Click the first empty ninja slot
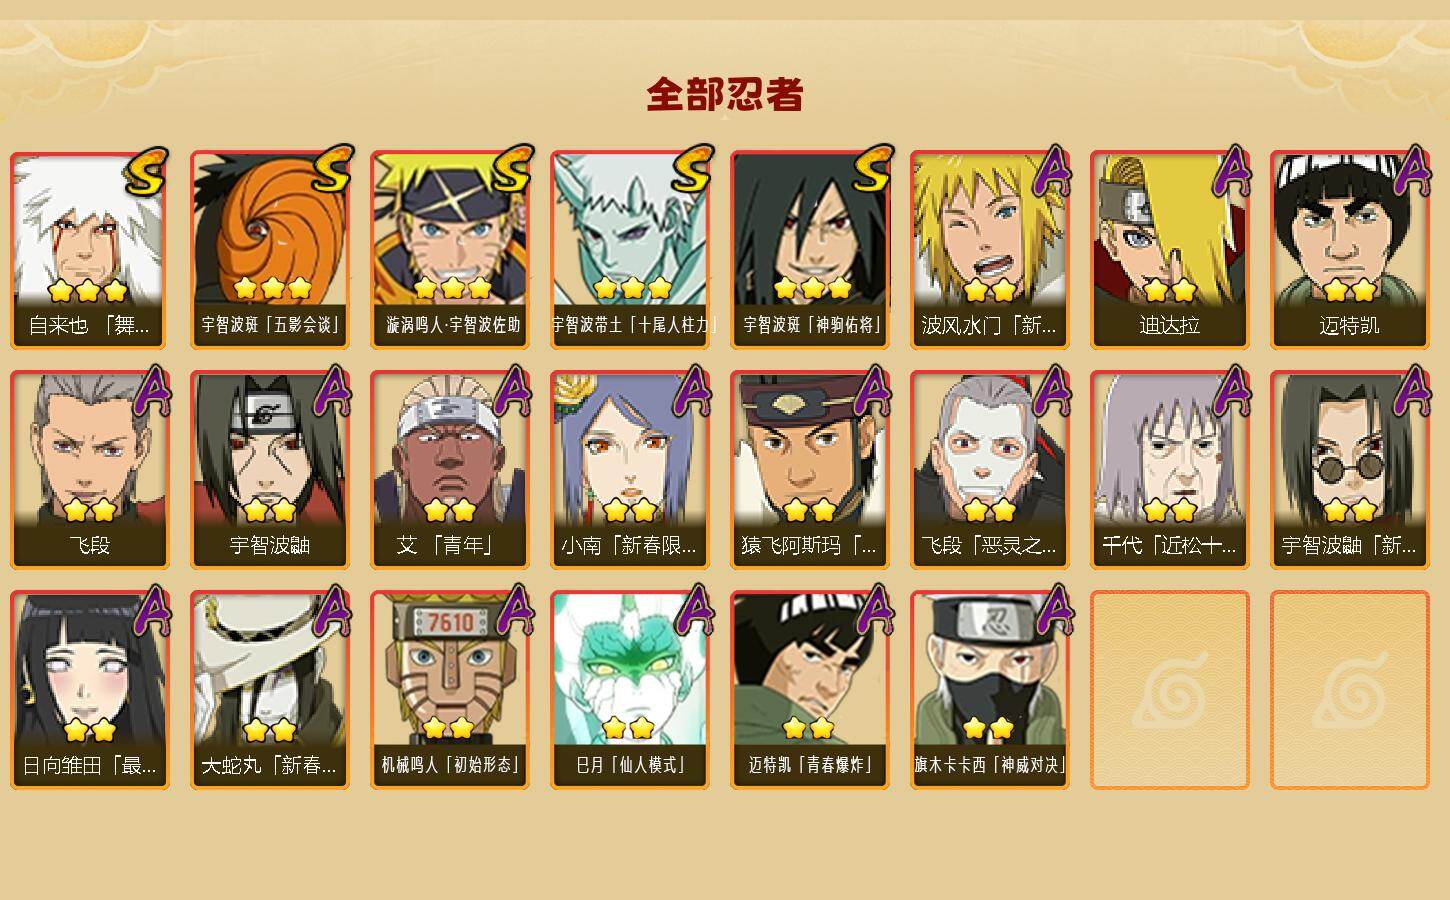The image size is (1450, 900). click(x=1169, y=690)
